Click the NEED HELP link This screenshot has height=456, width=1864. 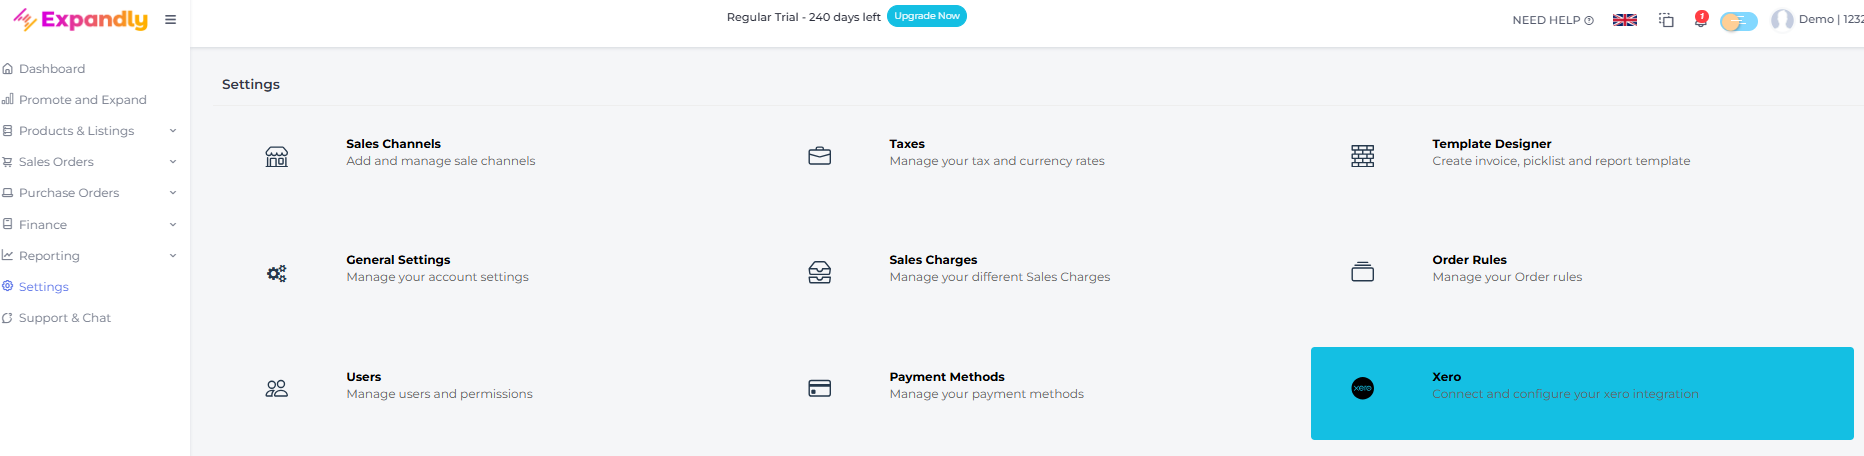coord(1552,20)
